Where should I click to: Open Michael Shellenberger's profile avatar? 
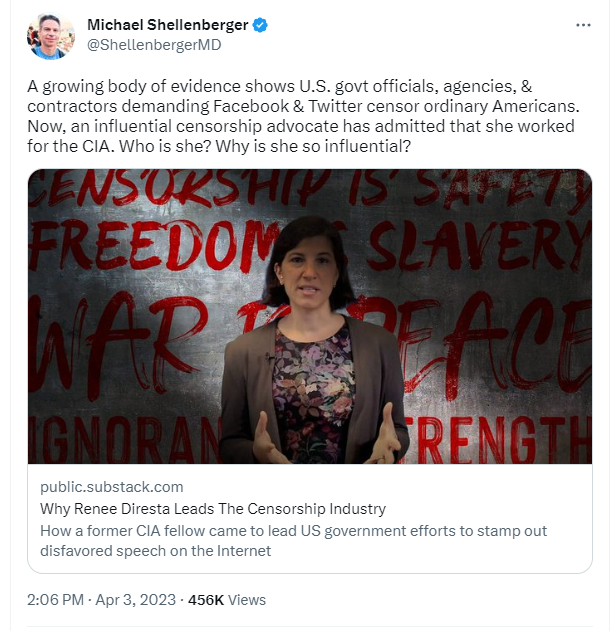[x=51, y=36]
